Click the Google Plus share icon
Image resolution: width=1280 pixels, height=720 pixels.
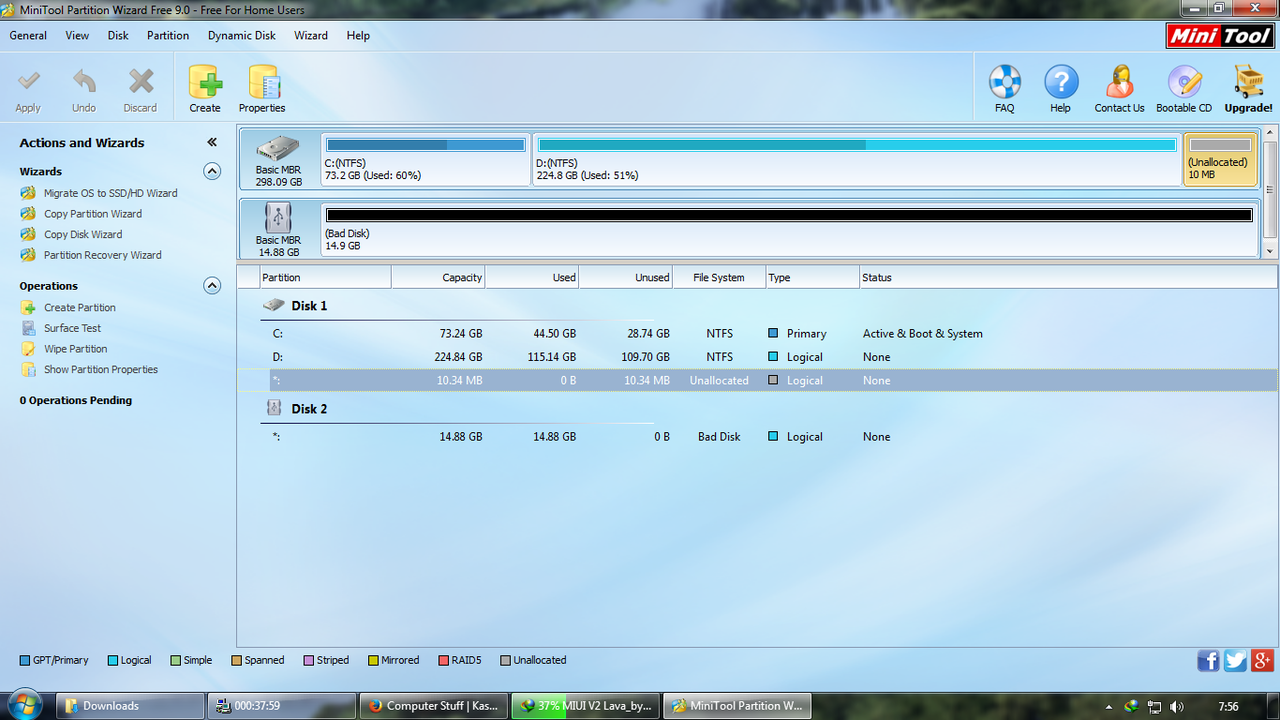(x=1262, y=661)
